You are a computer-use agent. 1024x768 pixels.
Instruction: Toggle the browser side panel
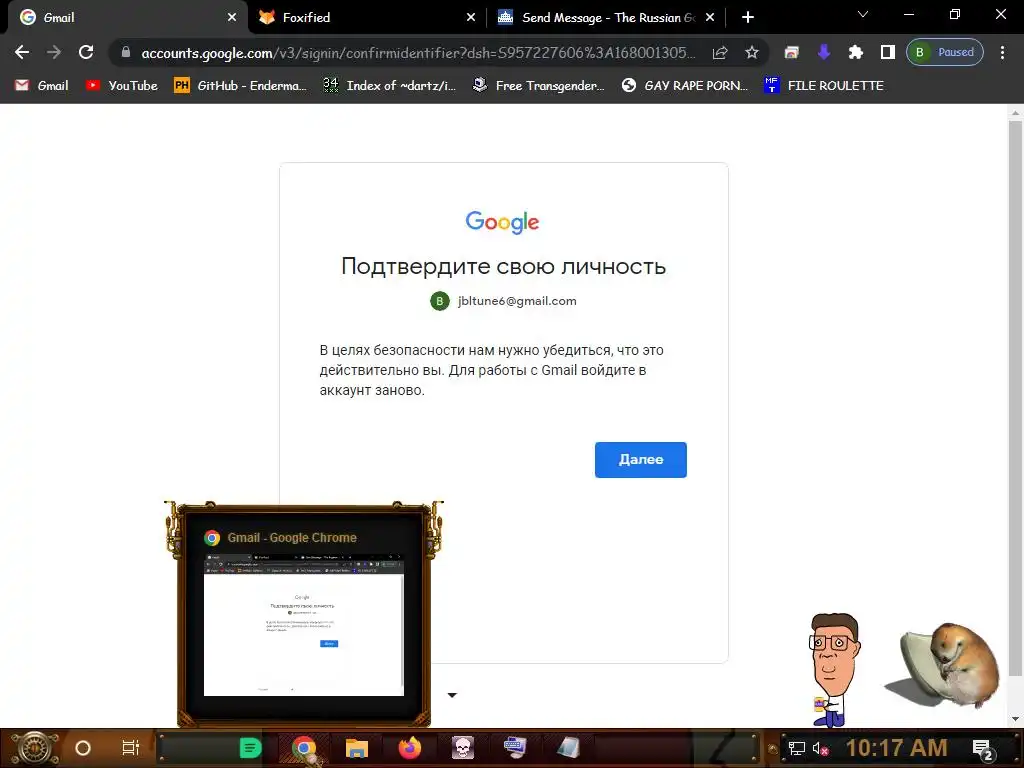(888, 52)
